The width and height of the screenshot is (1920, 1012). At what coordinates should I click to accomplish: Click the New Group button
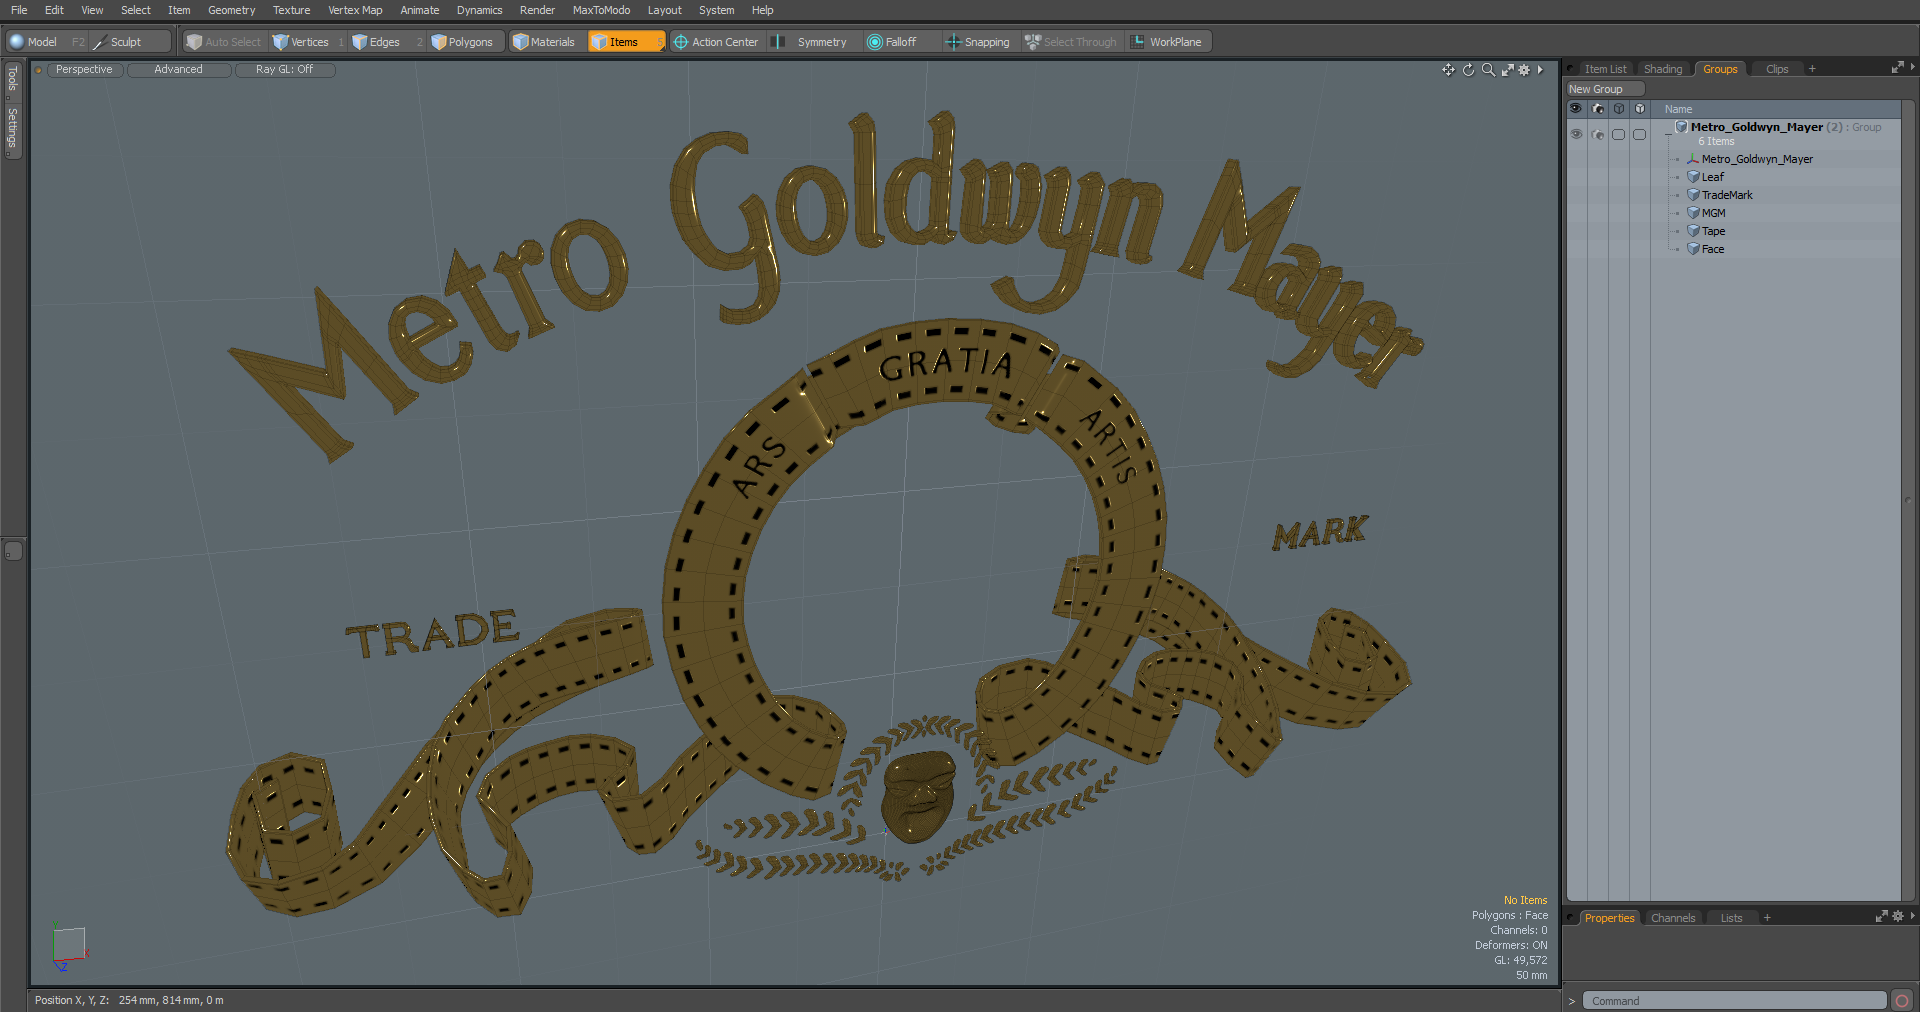[1604, 89]
